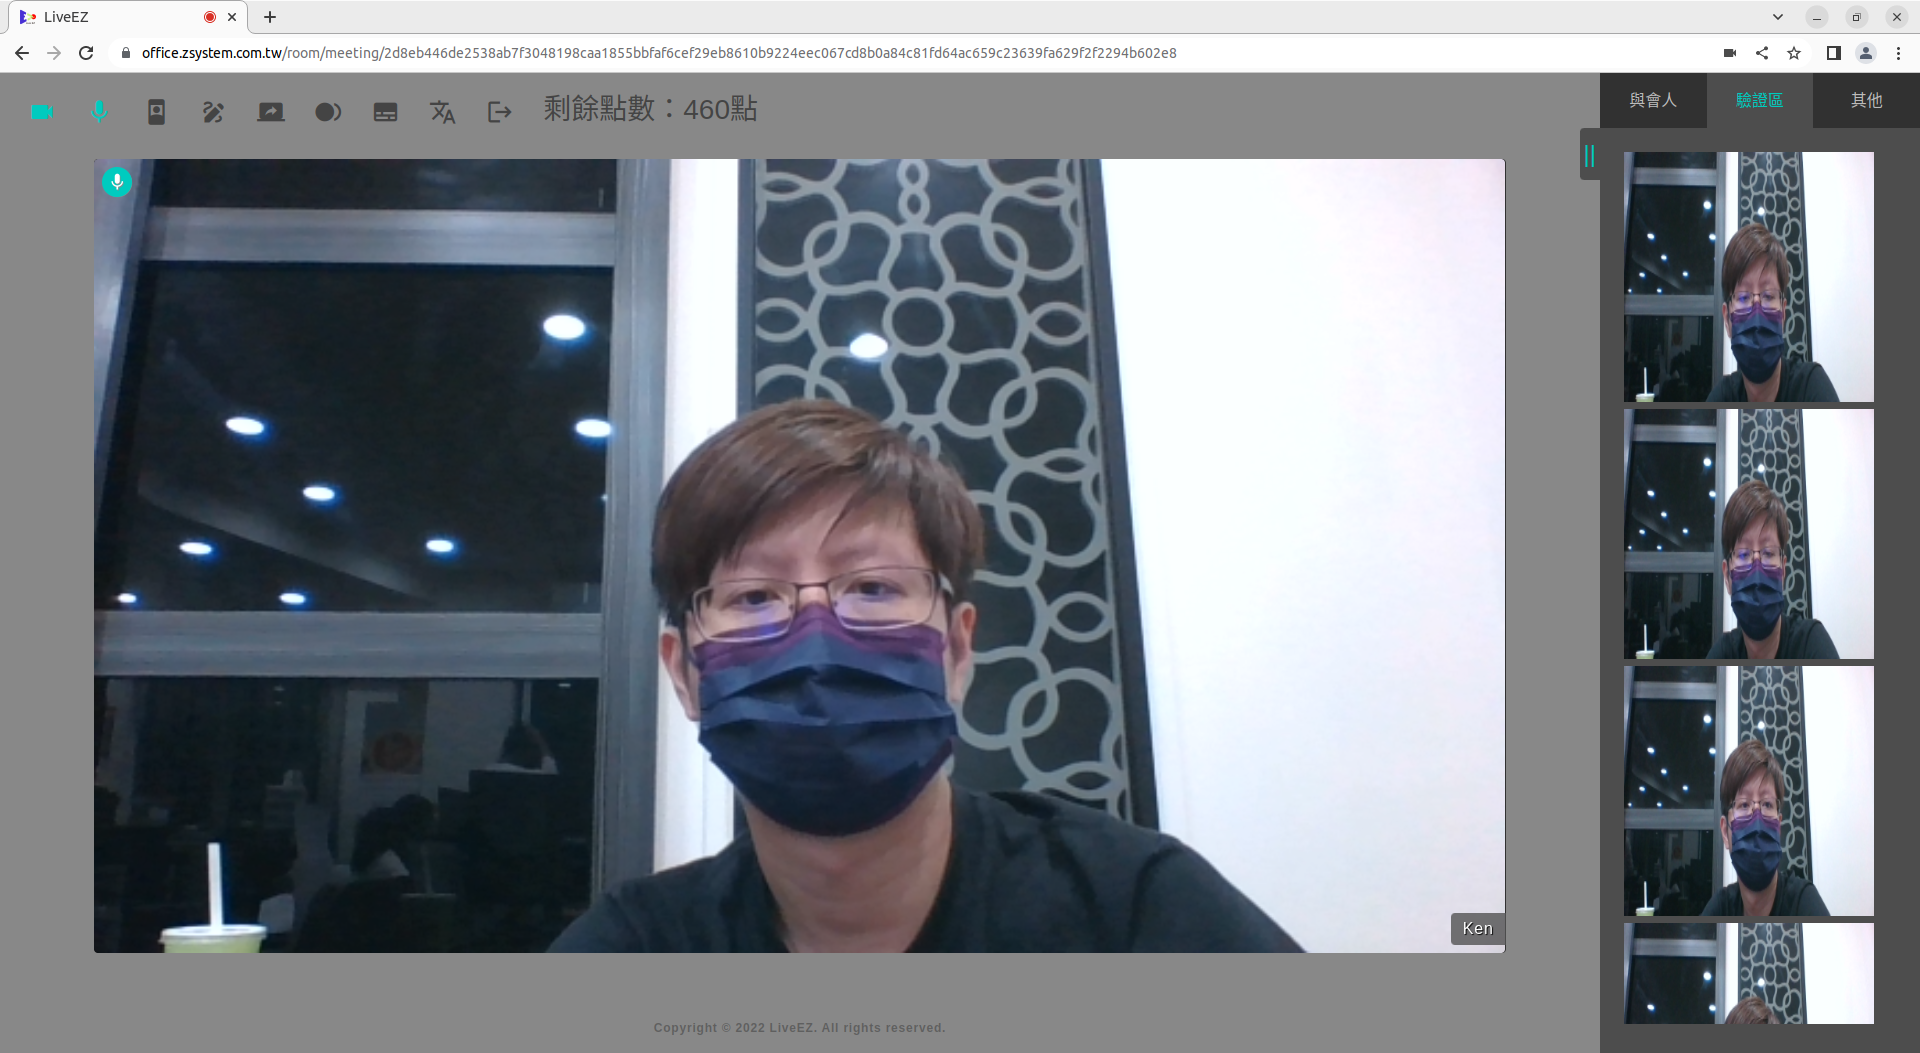Image resolution: width=1920 pixels, height=1053 pixels.
Task: Select the second verification snapshot thumbnail
Action: 1749,534
